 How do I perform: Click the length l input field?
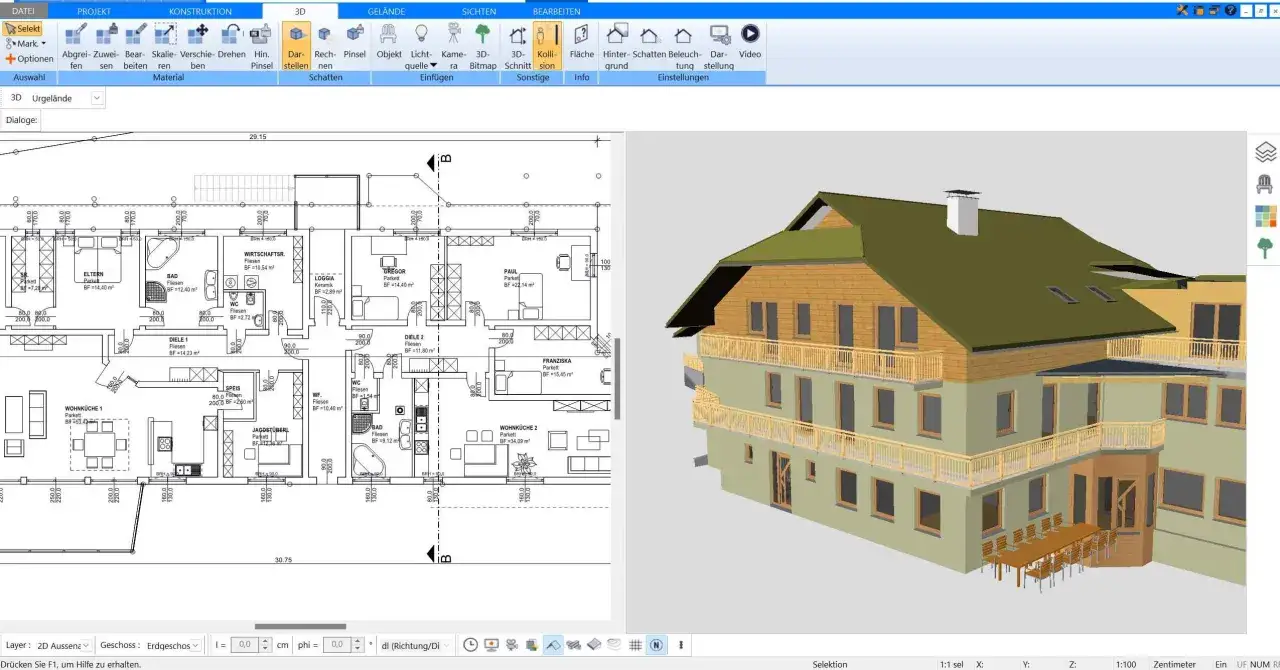point(244,645)
